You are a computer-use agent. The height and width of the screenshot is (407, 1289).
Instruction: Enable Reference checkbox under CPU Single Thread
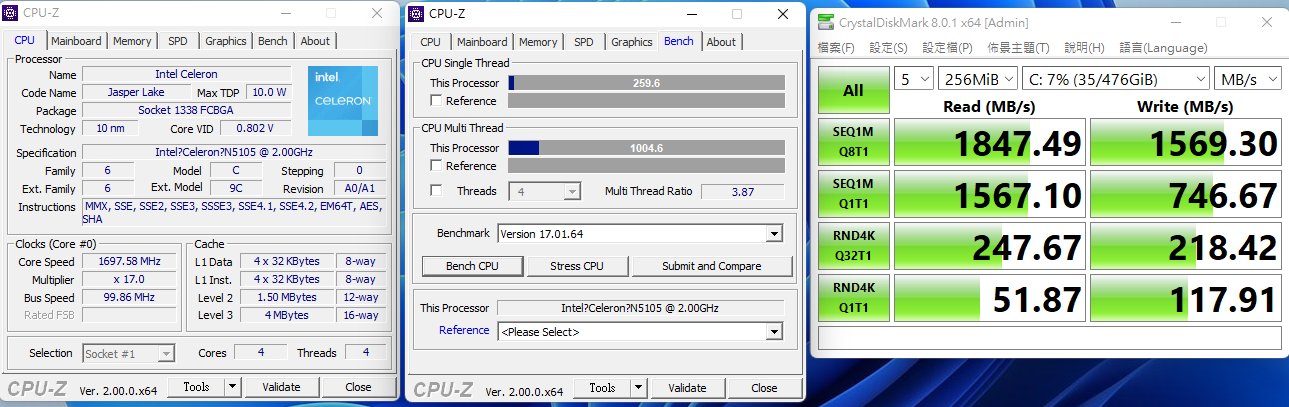(x=436, y=101)
